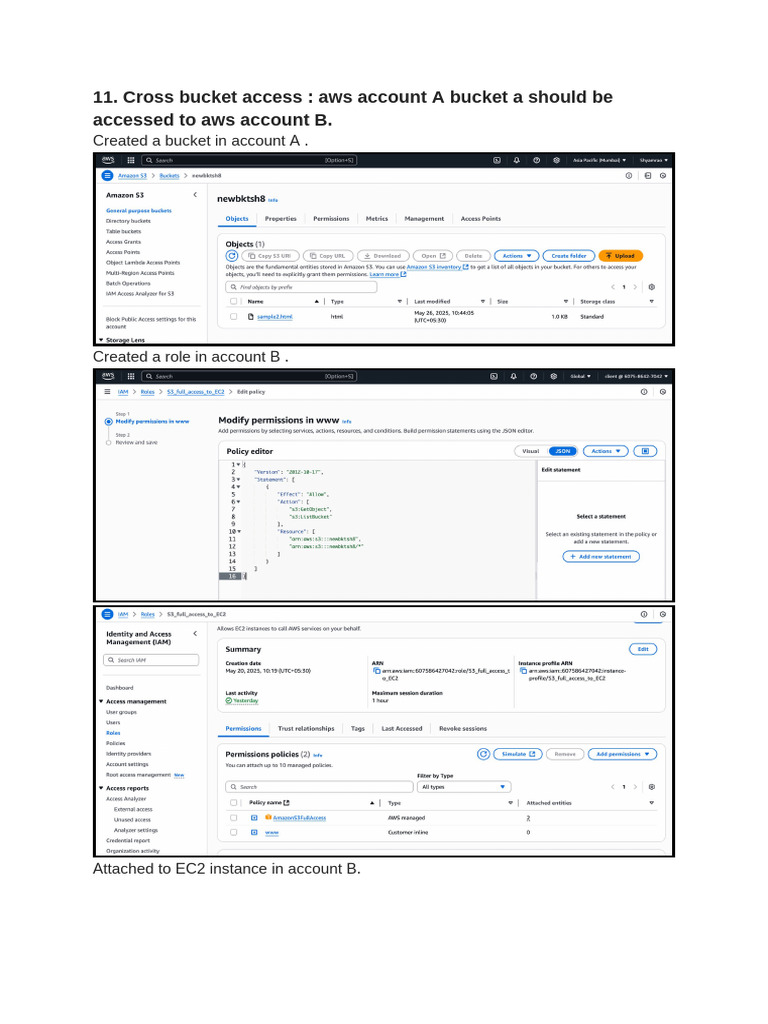Click info icon on IAM role breadcrumb bar

click(644, 615)
